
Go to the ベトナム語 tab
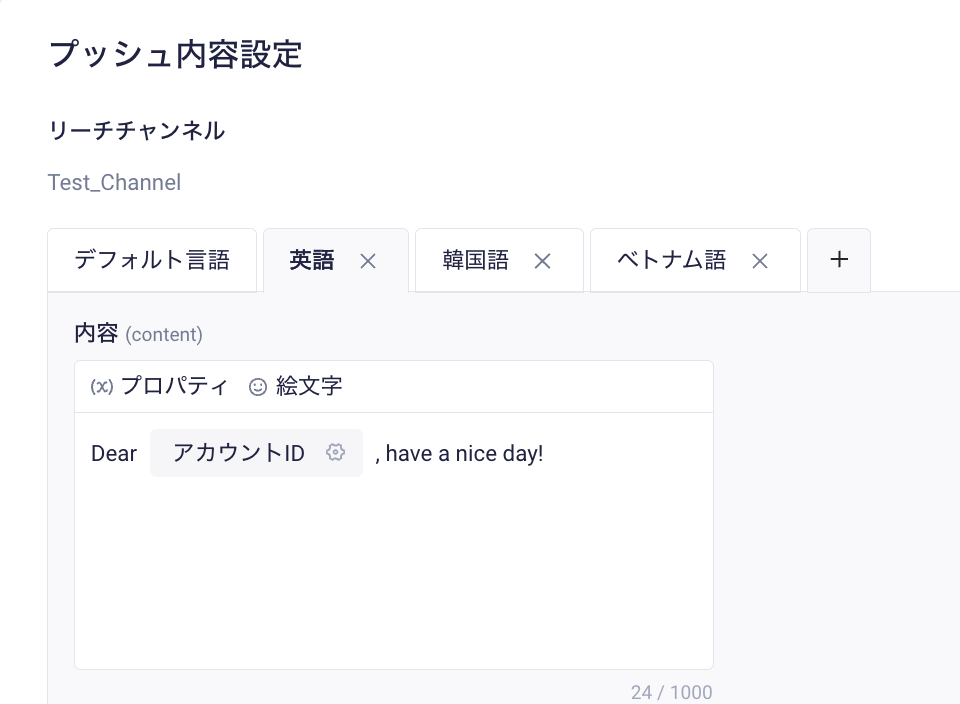point(672,261)
